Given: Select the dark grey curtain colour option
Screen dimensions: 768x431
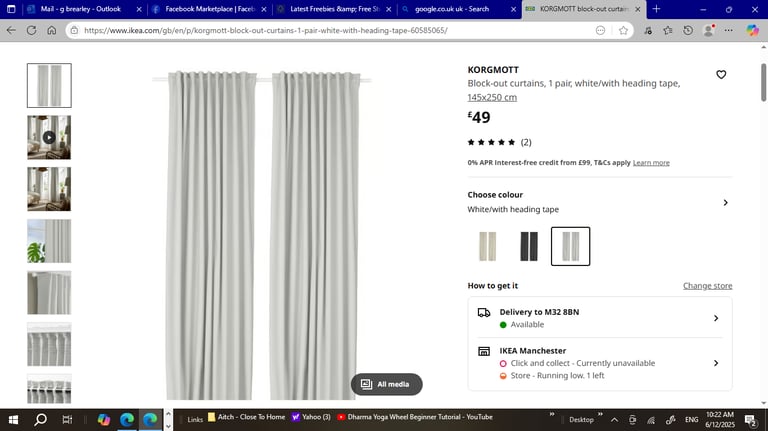Looking at the screenshot, I should pos(529,246).
